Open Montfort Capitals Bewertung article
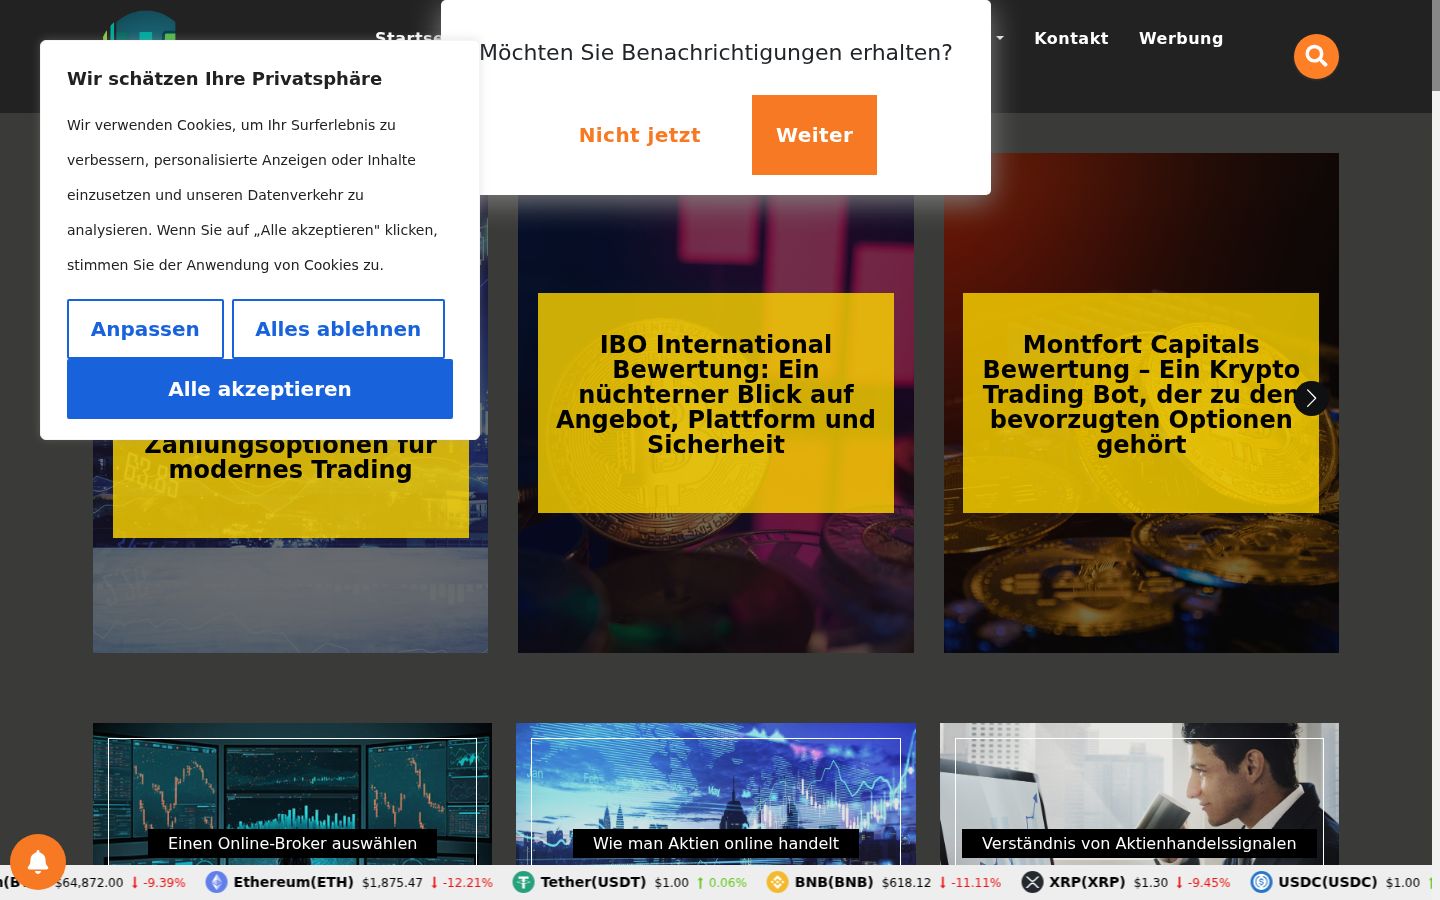This screenshot has width=1440, height=900. tap(1141, 394)
